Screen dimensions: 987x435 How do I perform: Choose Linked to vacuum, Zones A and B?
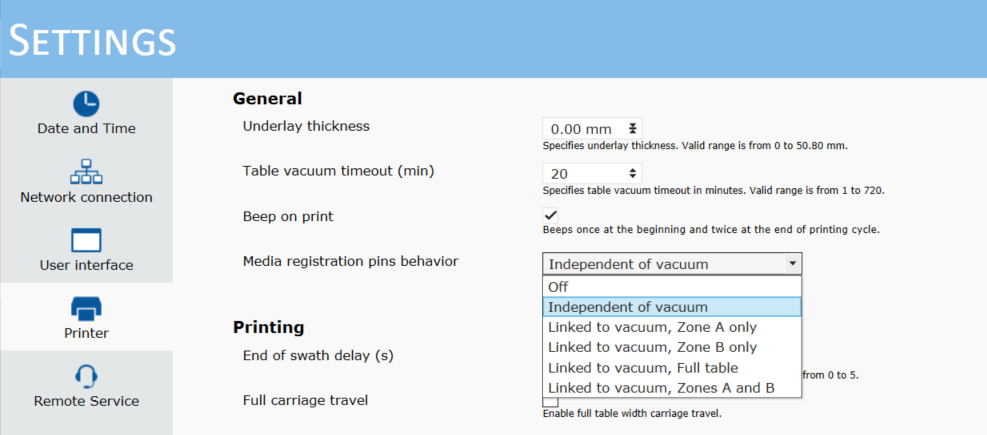(x=672, y=388)
